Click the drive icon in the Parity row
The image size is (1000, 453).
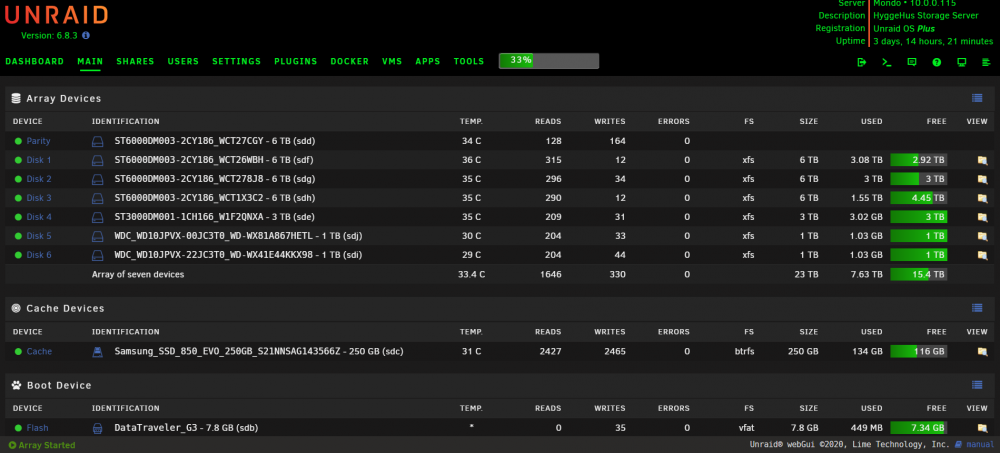pos(98,141)
